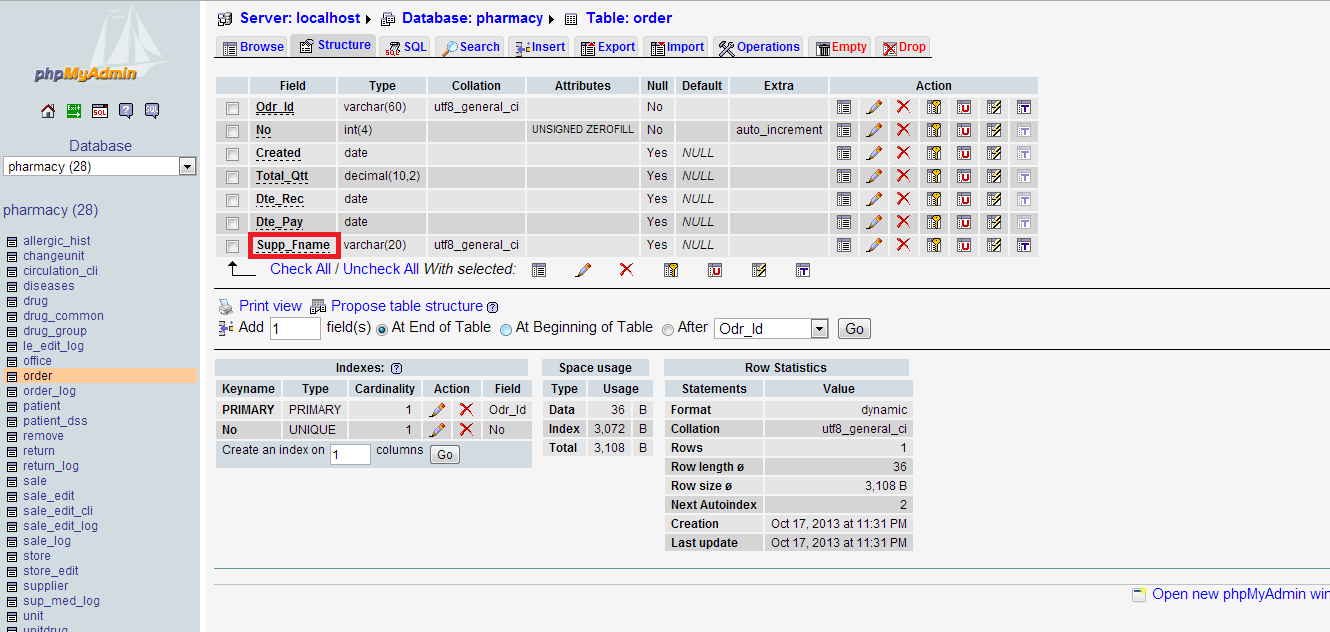Screen dimensions: 1330x632
Task: Click the red Drop tab
Action: 903,46
